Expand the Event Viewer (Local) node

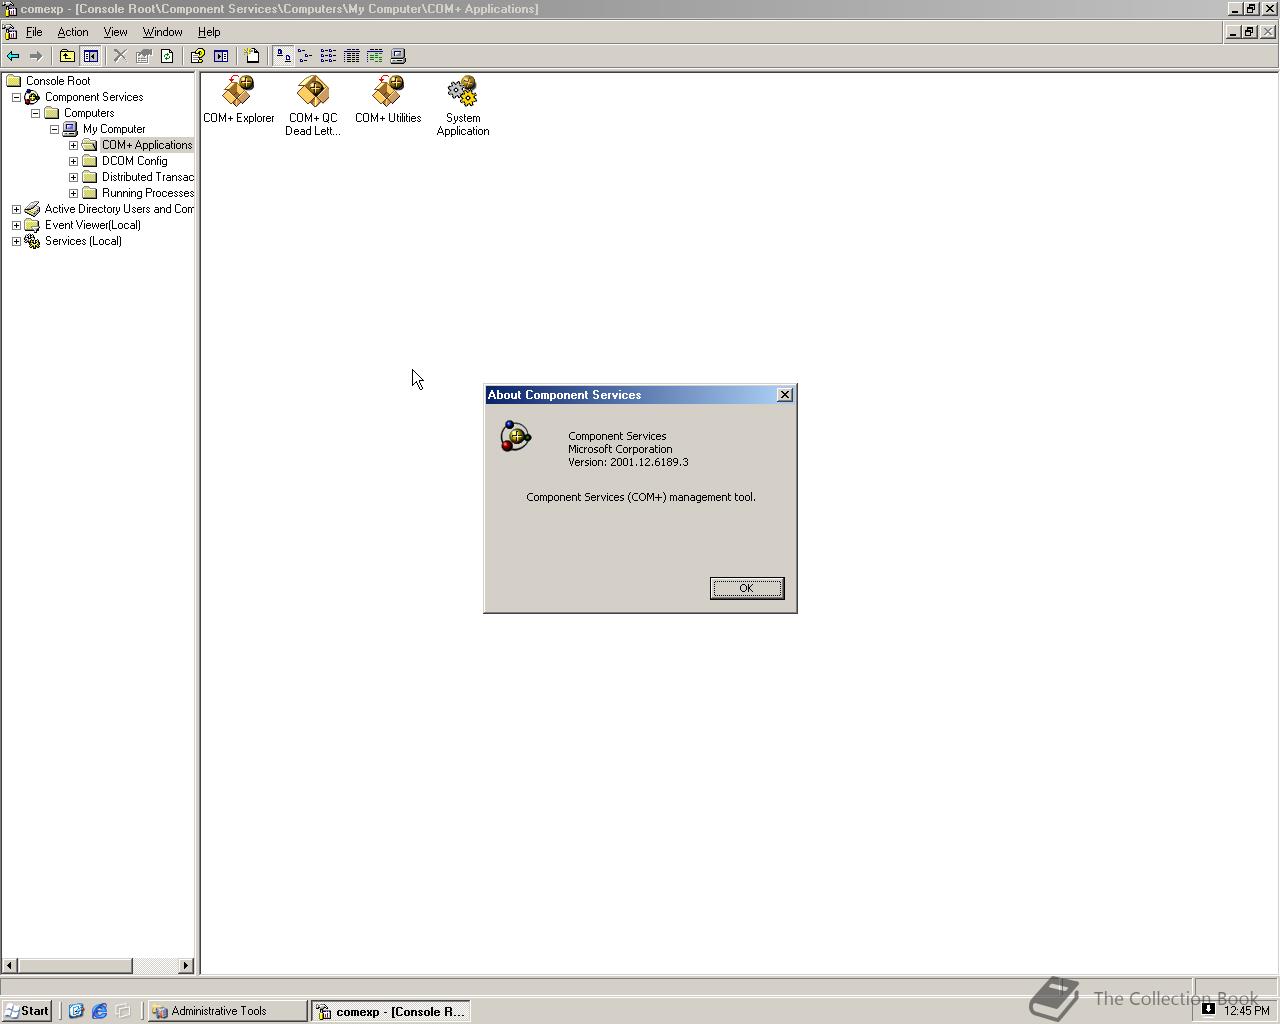[16, 225]
